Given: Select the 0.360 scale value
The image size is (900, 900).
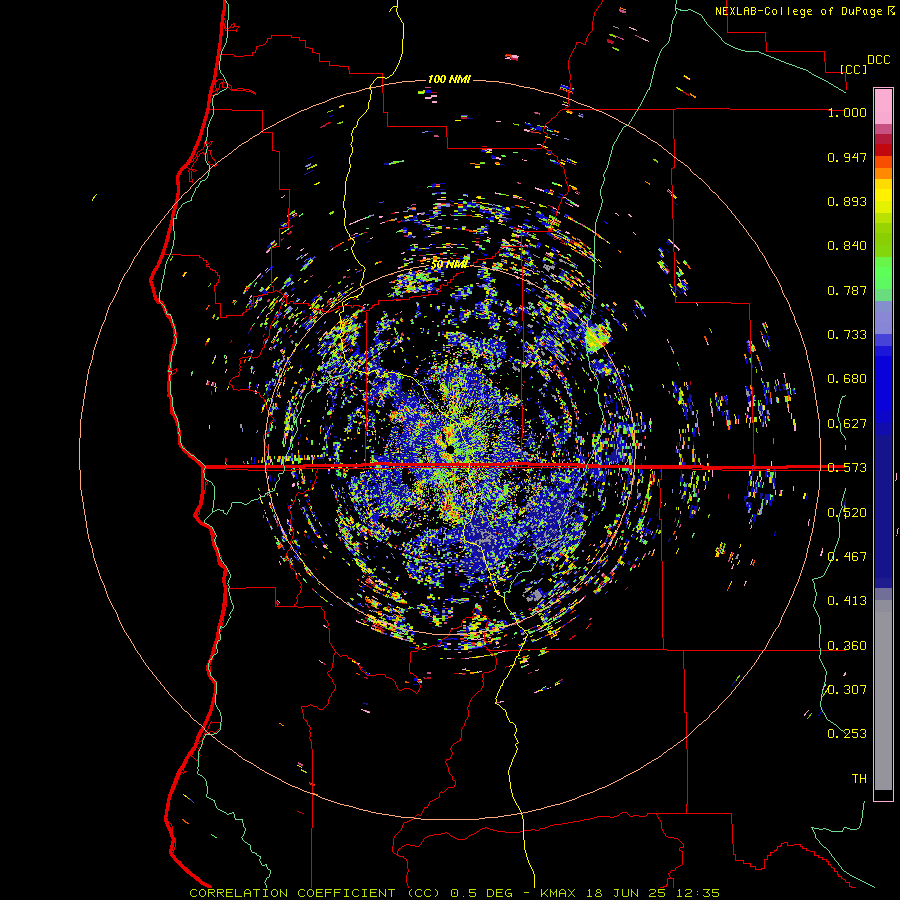Looking at the screenshot, I should tap(847, 646).
